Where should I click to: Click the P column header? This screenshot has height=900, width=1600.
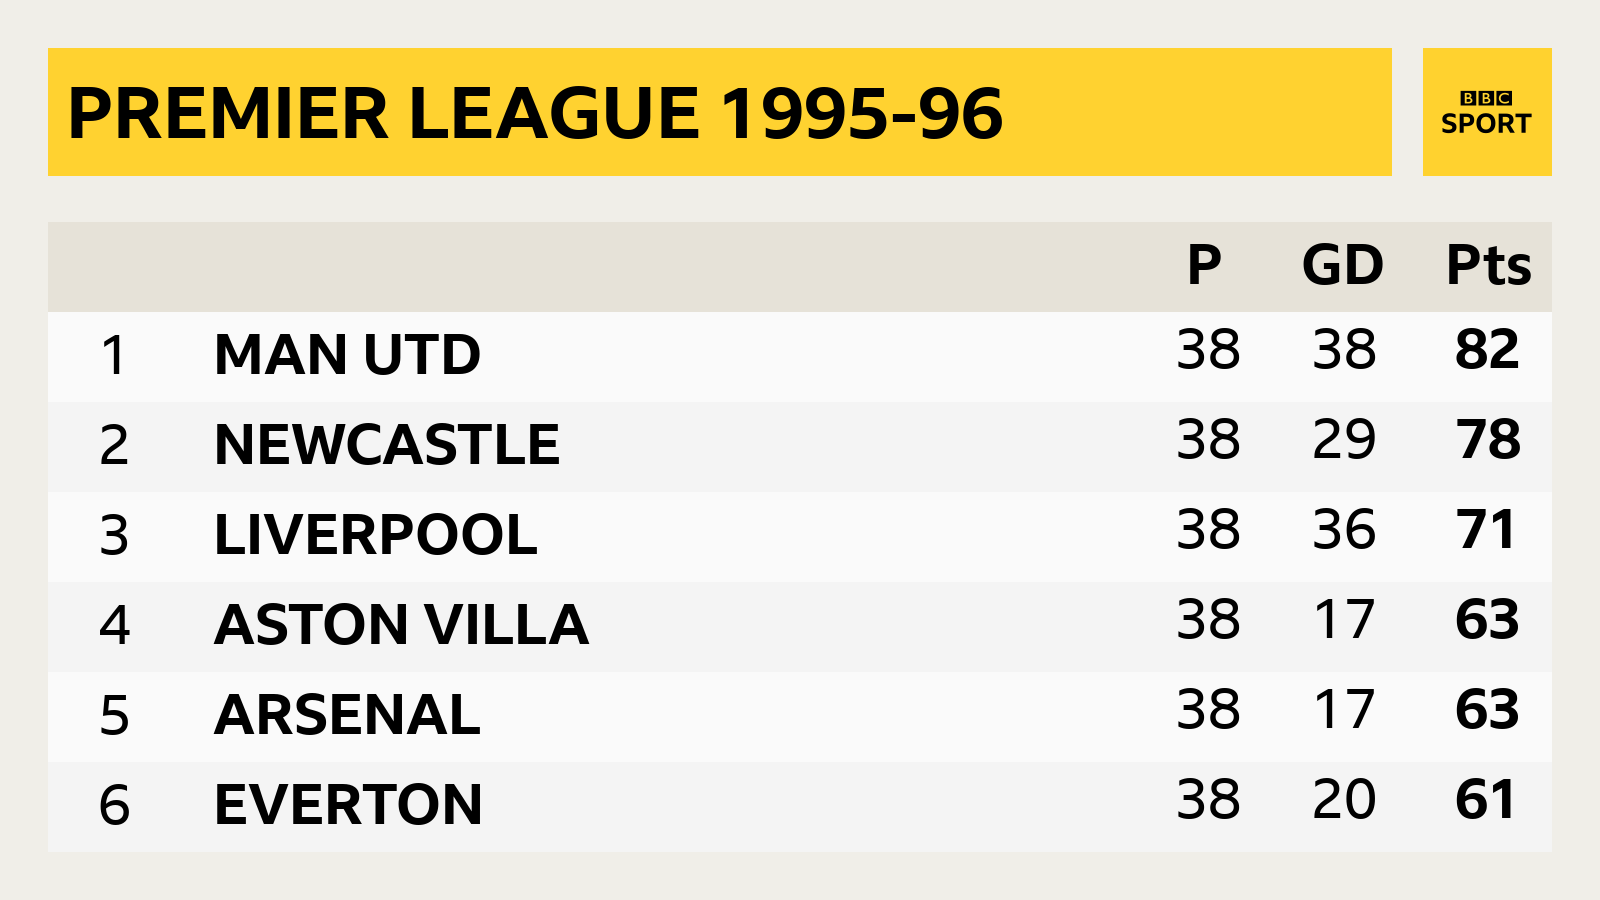[x=1204, y=265]
